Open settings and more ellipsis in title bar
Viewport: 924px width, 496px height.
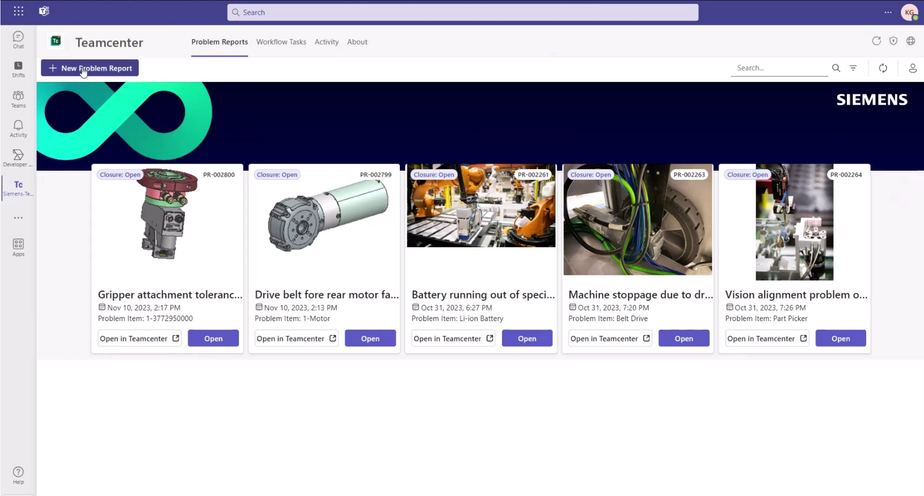(888, 12)
